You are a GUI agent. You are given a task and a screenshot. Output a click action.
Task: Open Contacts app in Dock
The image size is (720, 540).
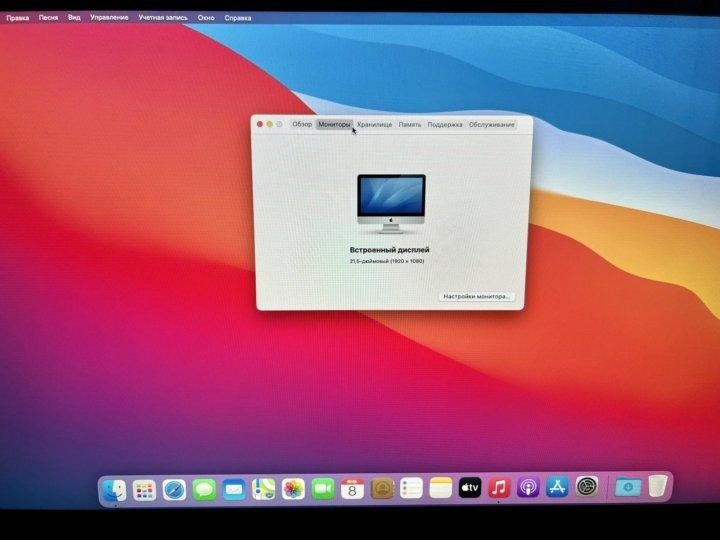point(382,489)
